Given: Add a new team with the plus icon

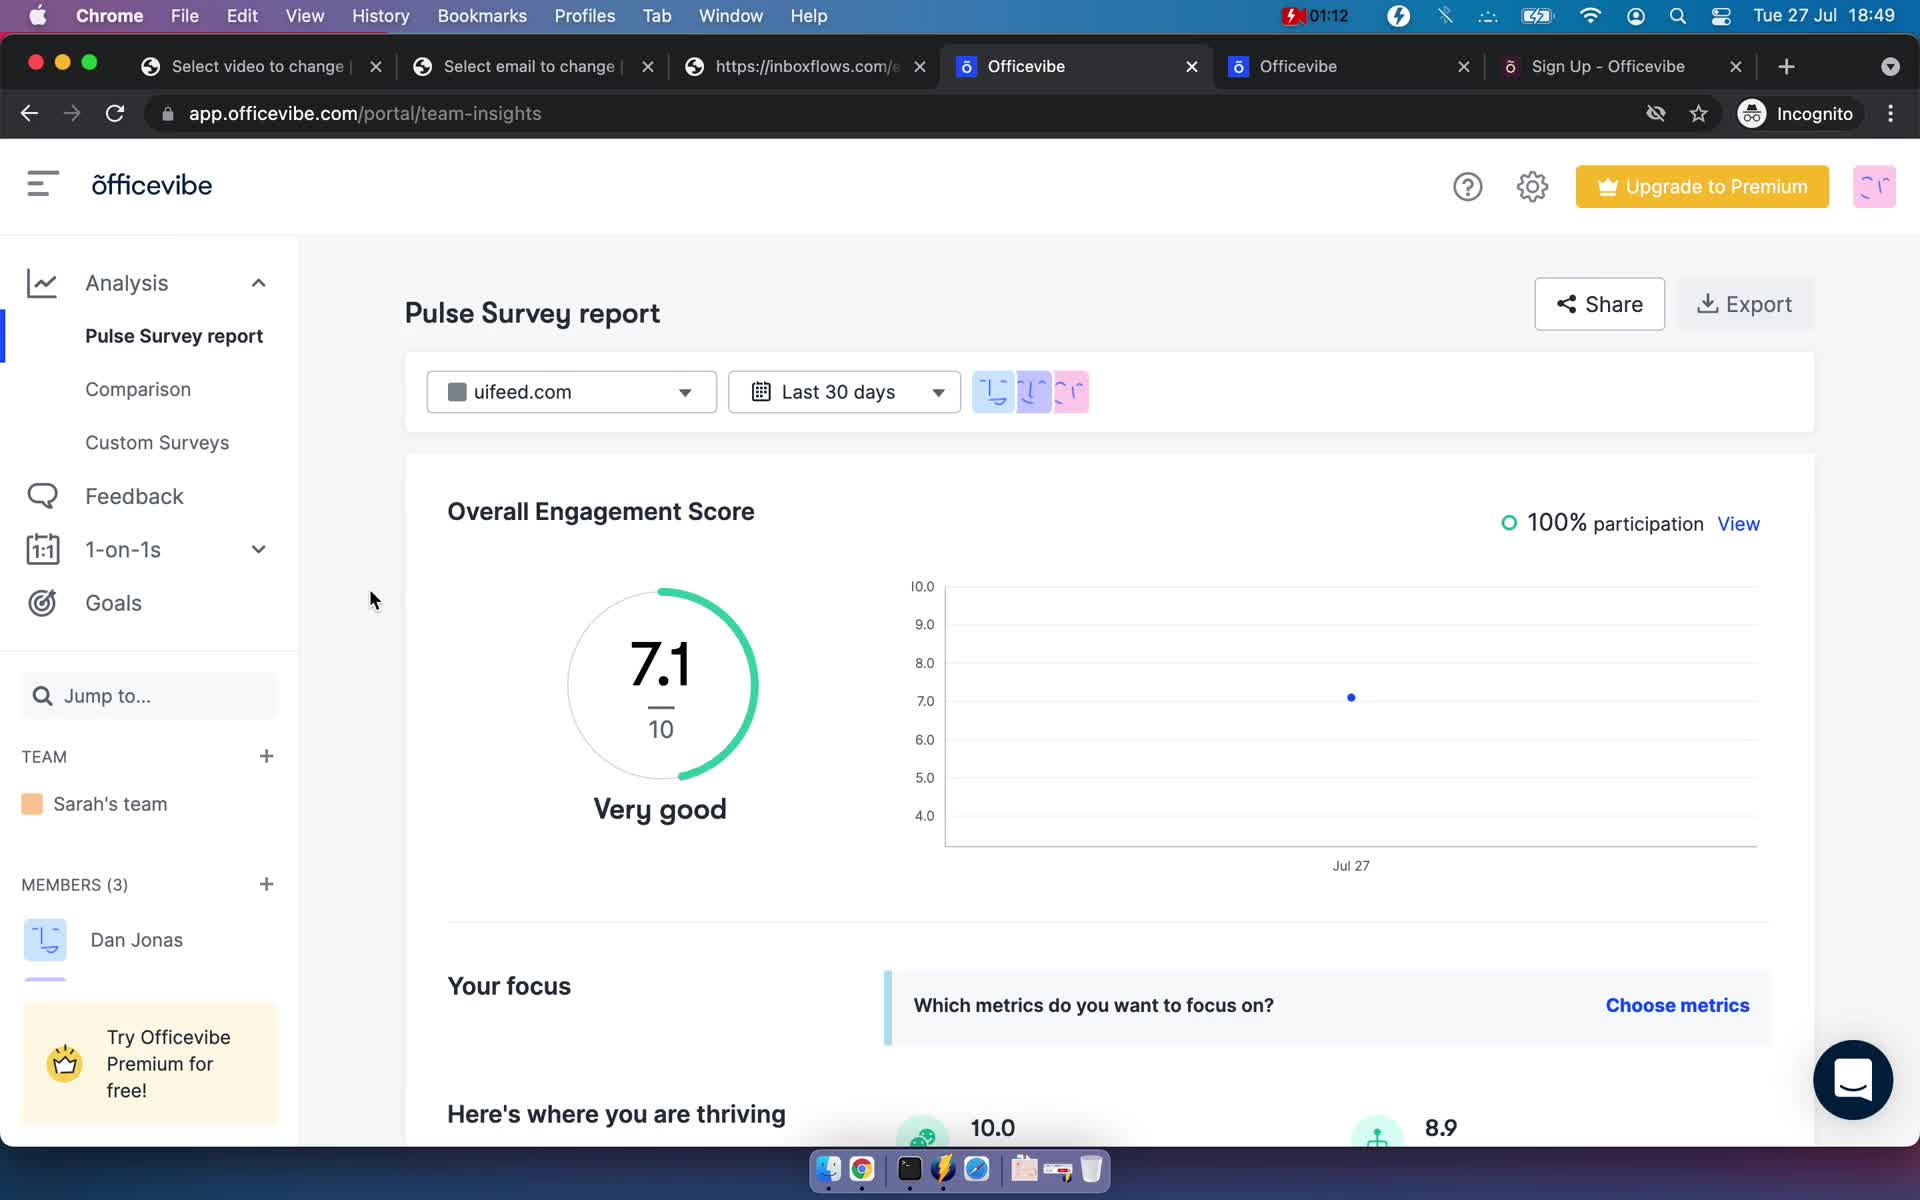Looking at the screenshot, I should pyautogui.click(x=266, y=756).
